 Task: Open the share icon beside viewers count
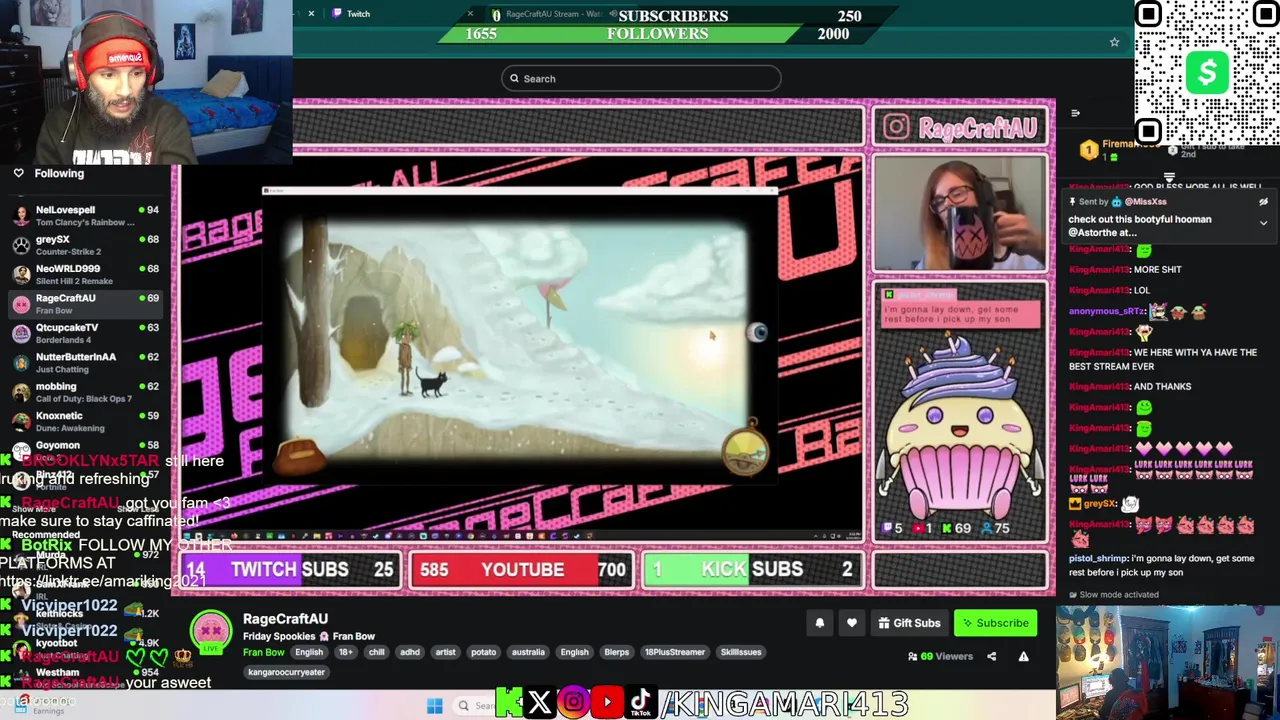[x=991, y=656]
